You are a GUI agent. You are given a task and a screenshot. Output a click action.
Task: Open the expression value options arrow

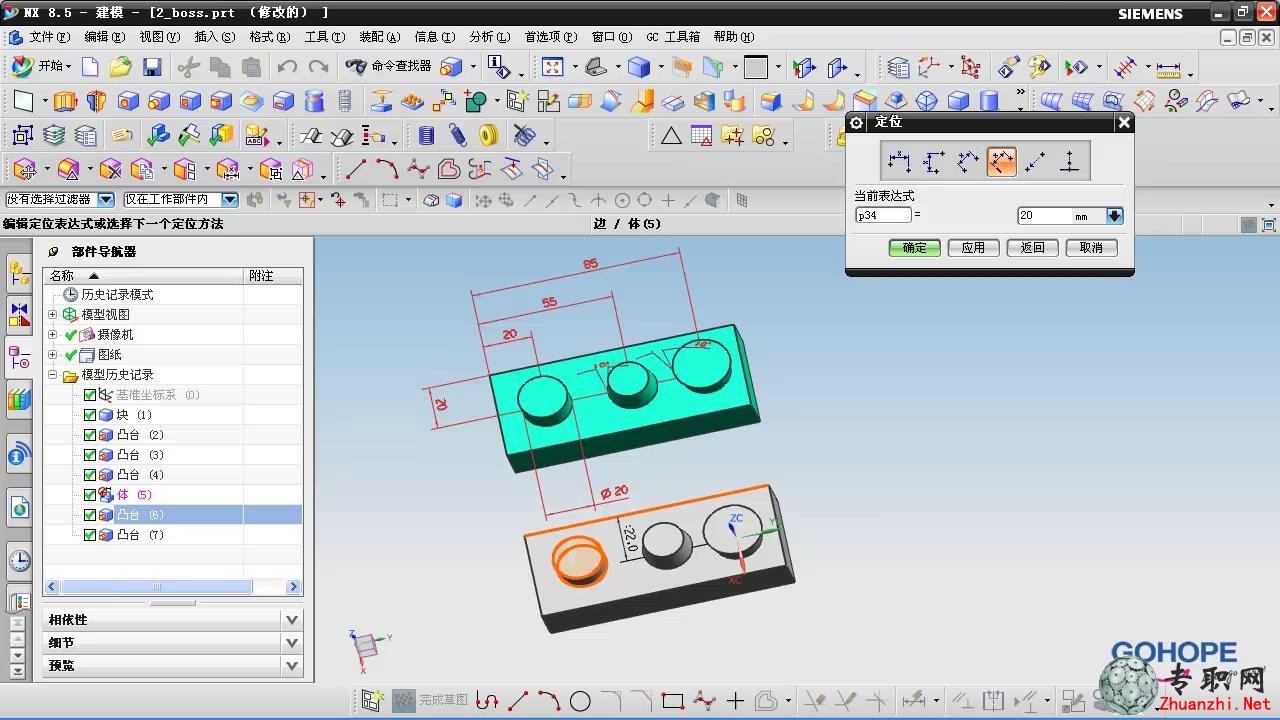point(1114,216)
